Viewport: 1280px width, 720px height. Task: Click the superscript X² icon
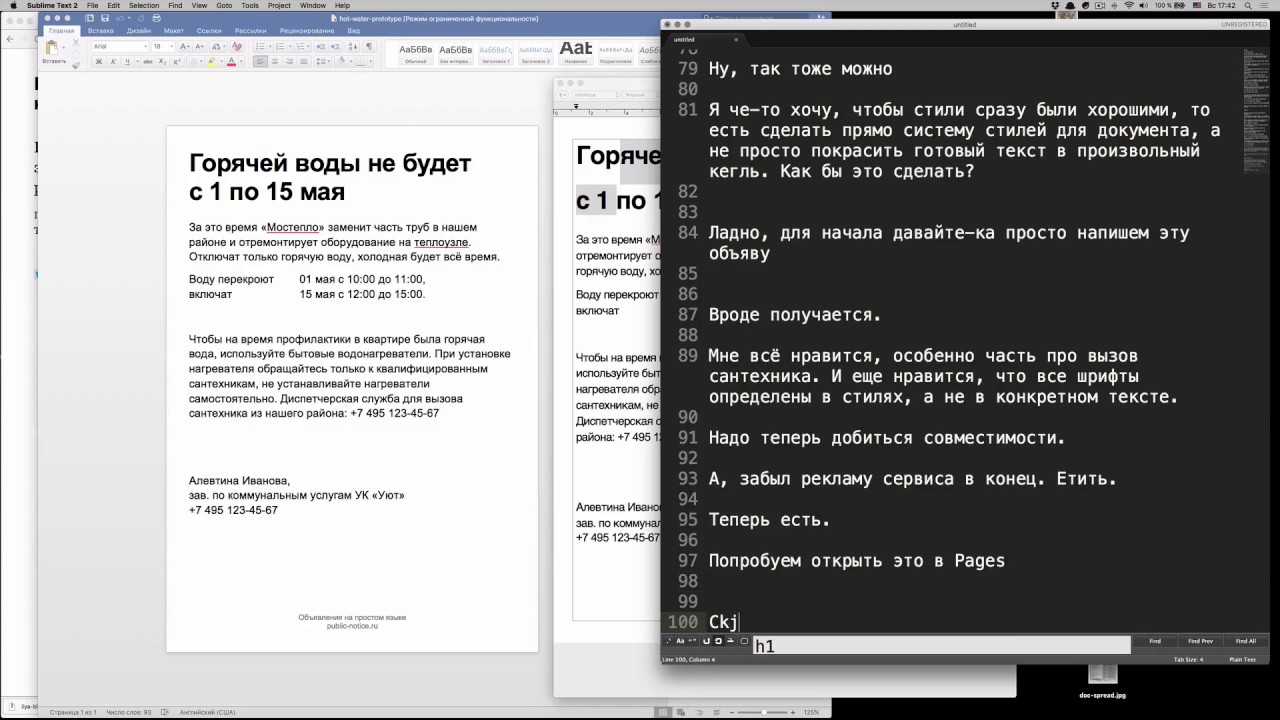click(x=177, y=61)
